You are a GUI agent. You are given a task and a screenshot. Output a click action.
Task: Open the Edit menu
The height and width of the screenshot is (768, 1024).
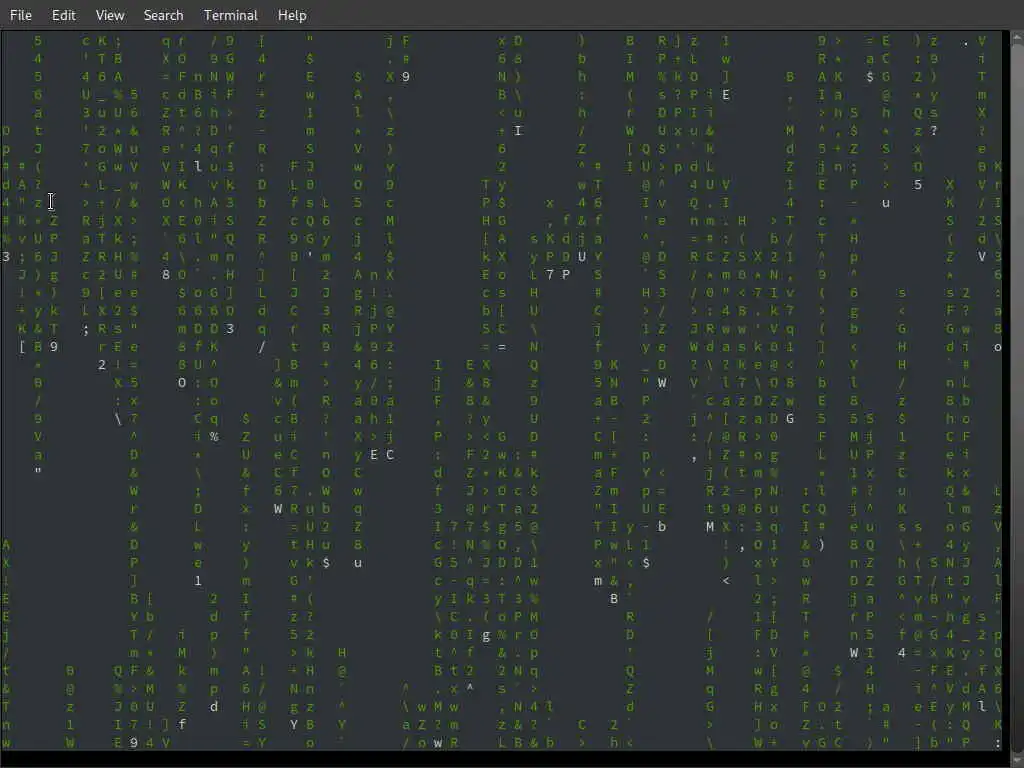63,15
